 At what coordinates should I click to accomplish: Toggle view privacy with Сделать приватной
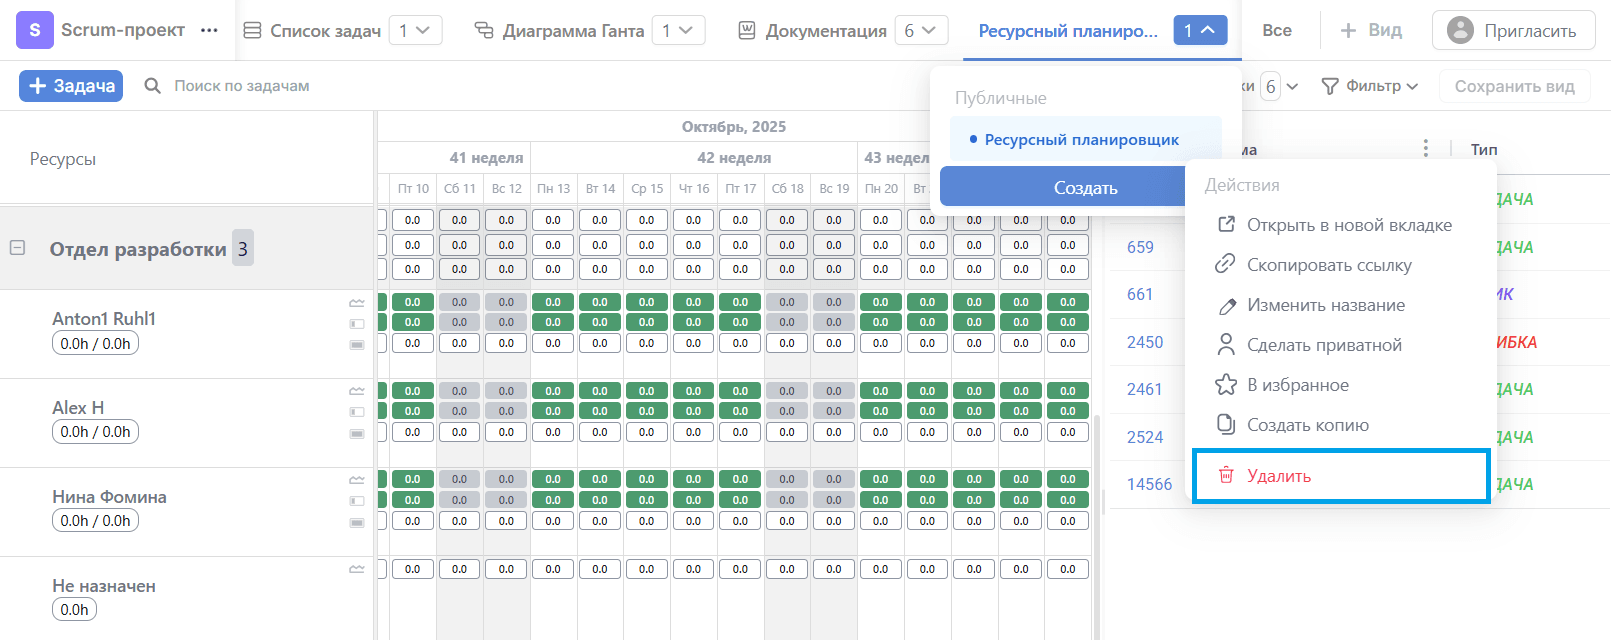click(x=1323, y=345)
